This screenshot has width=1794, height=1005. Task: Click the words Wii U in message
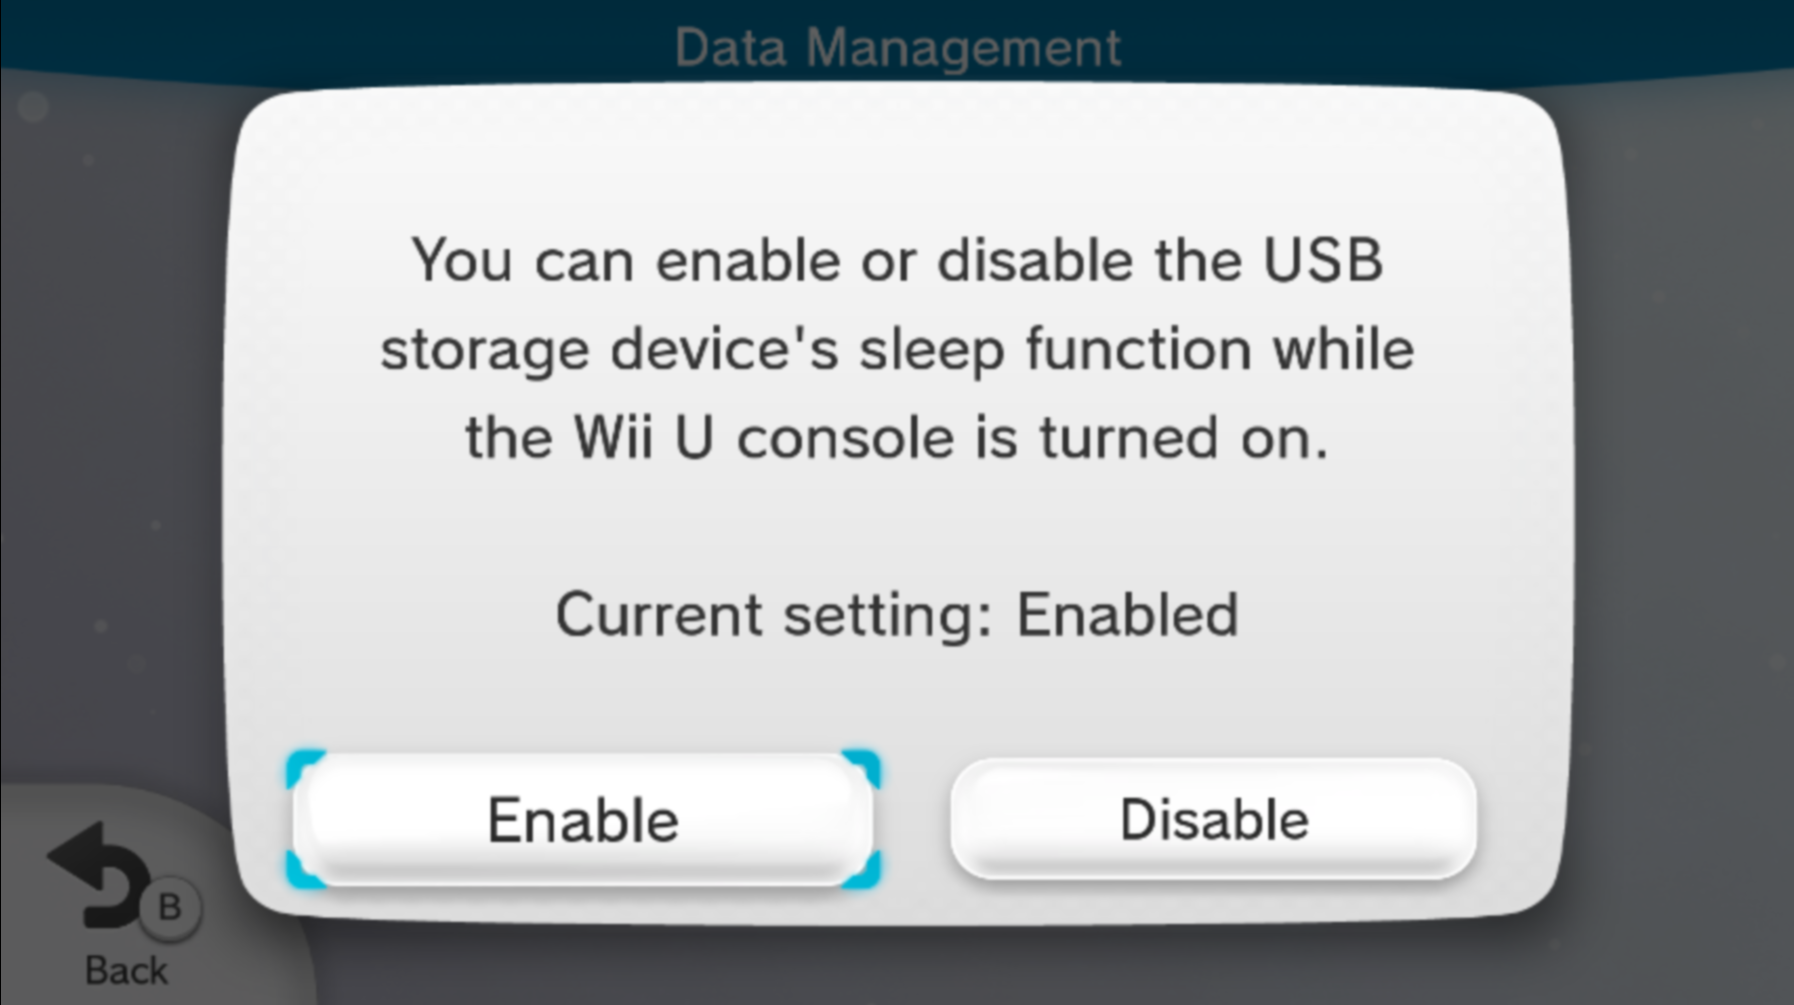click(x=643, y=438)
